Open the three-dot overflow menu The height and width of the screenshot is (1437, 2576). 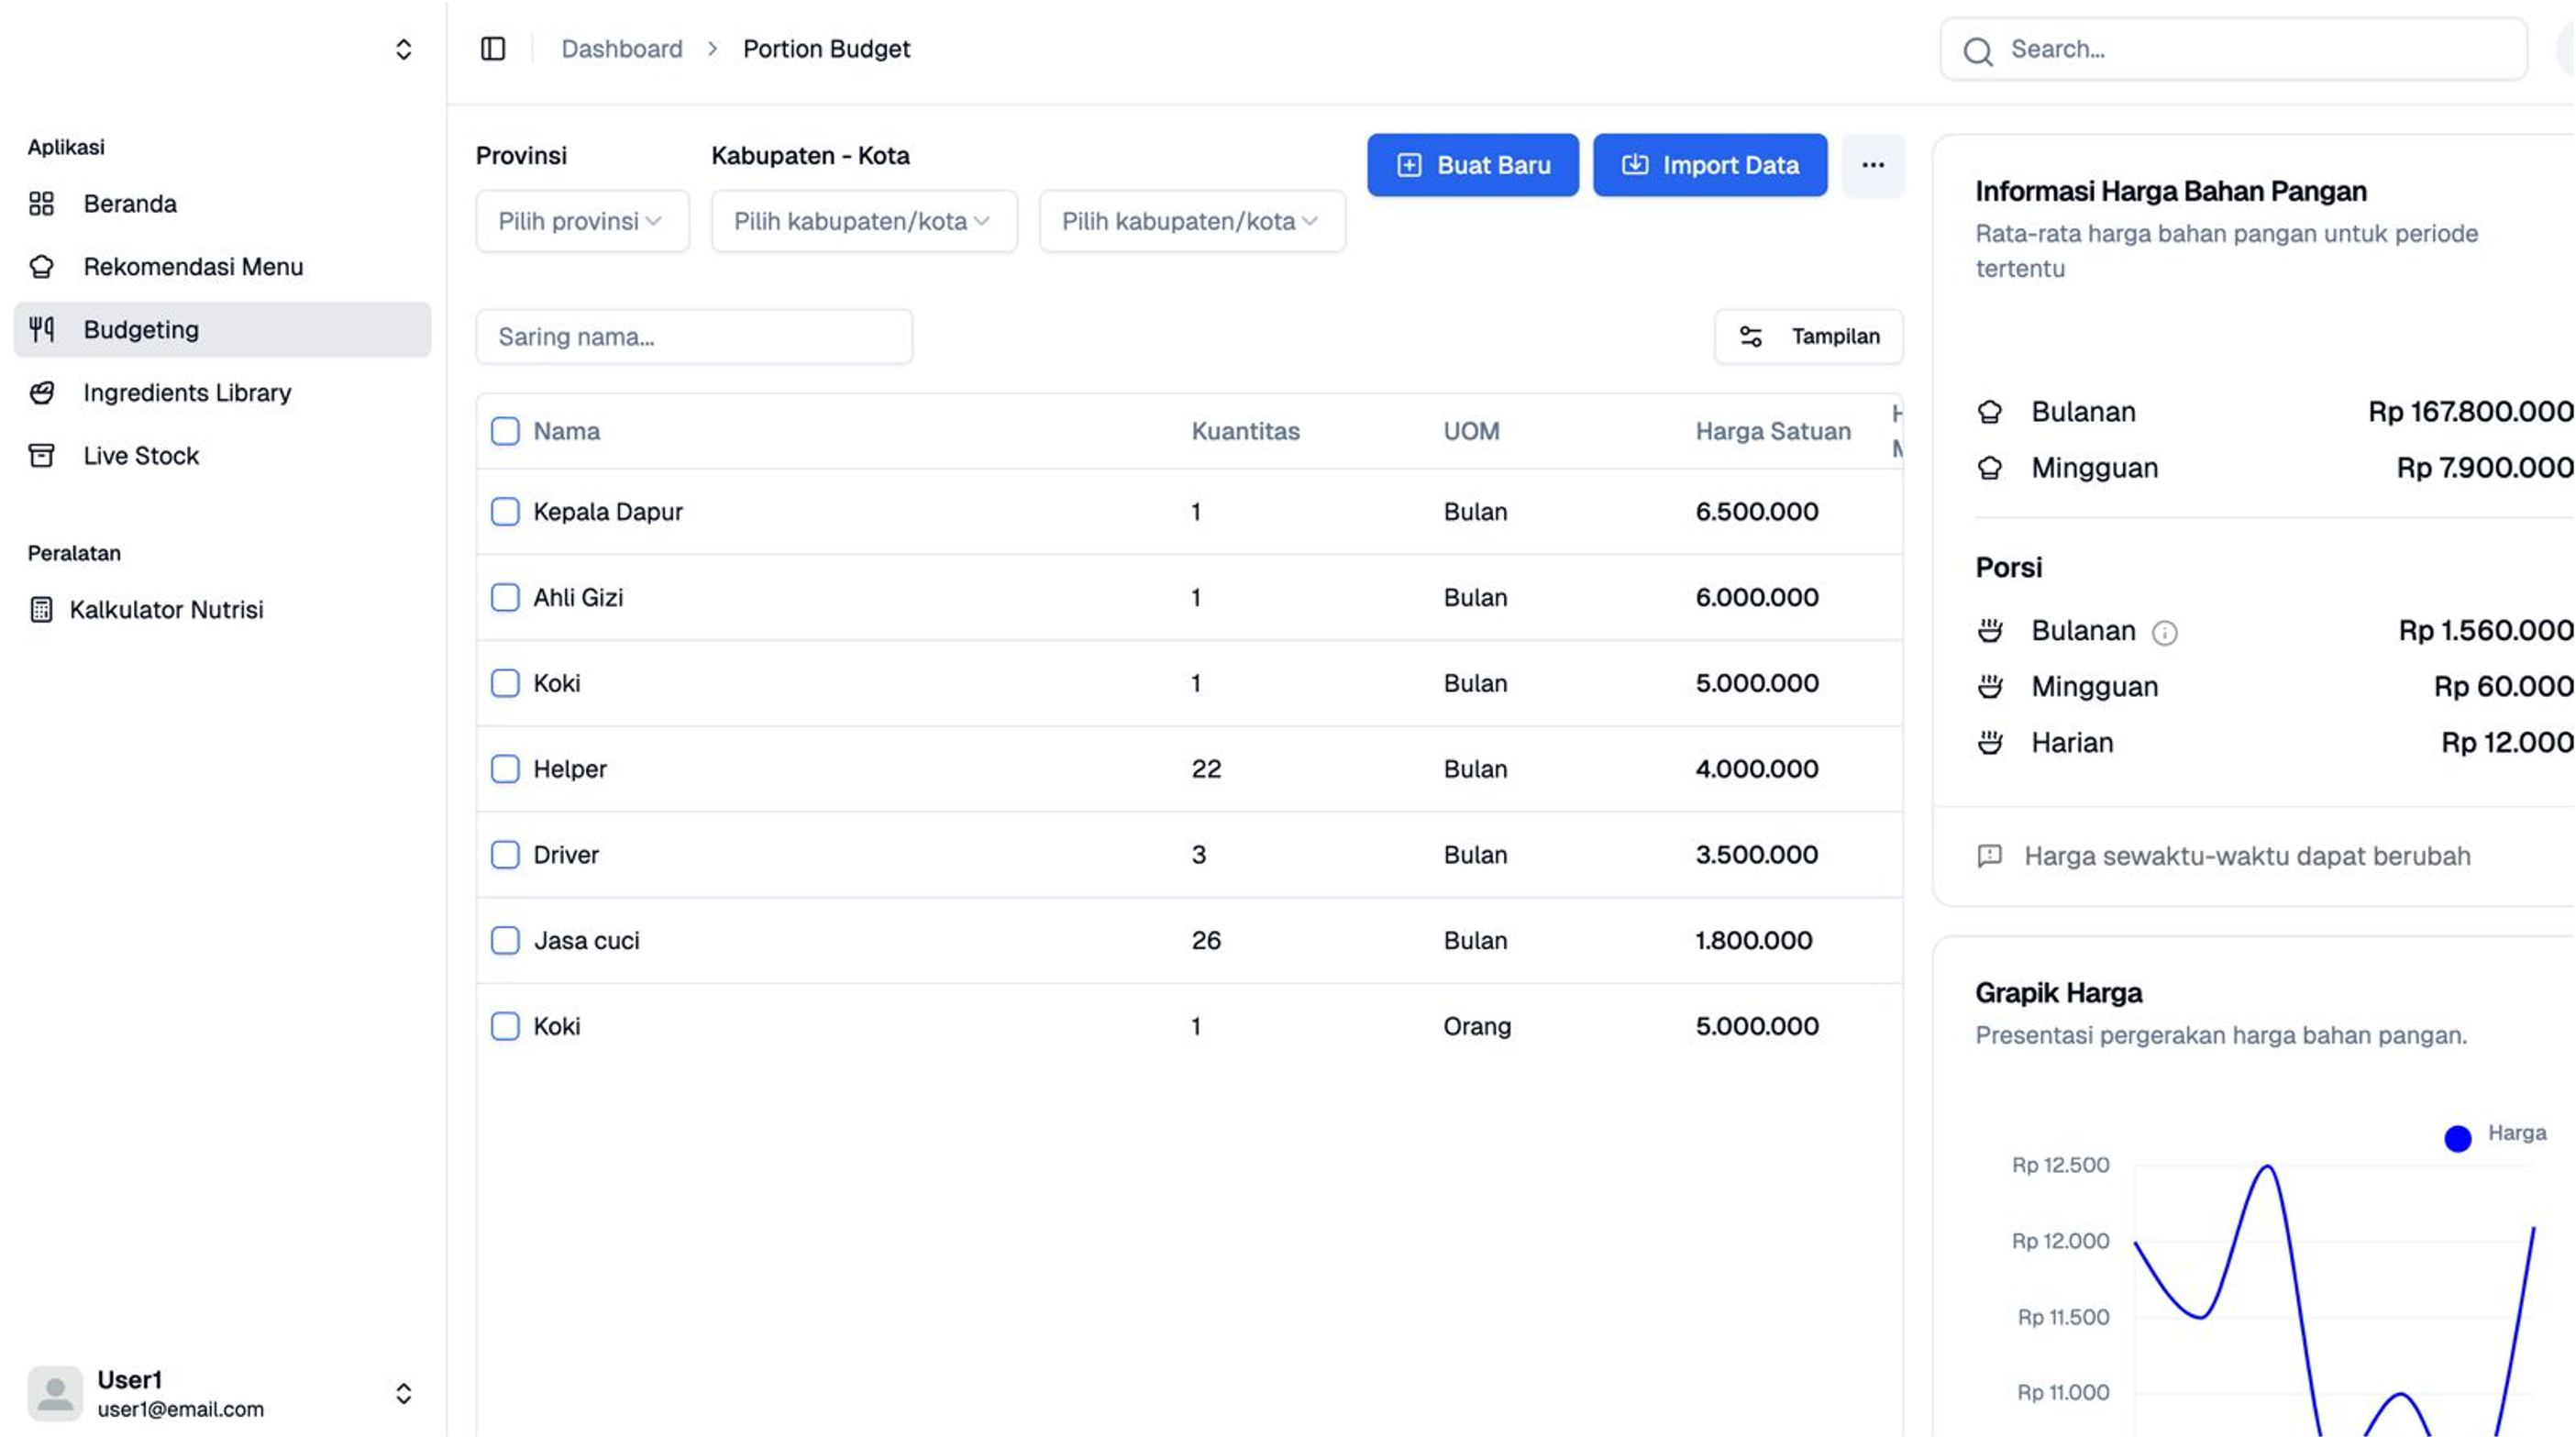pyautogui.click(x=1872, y=164)
